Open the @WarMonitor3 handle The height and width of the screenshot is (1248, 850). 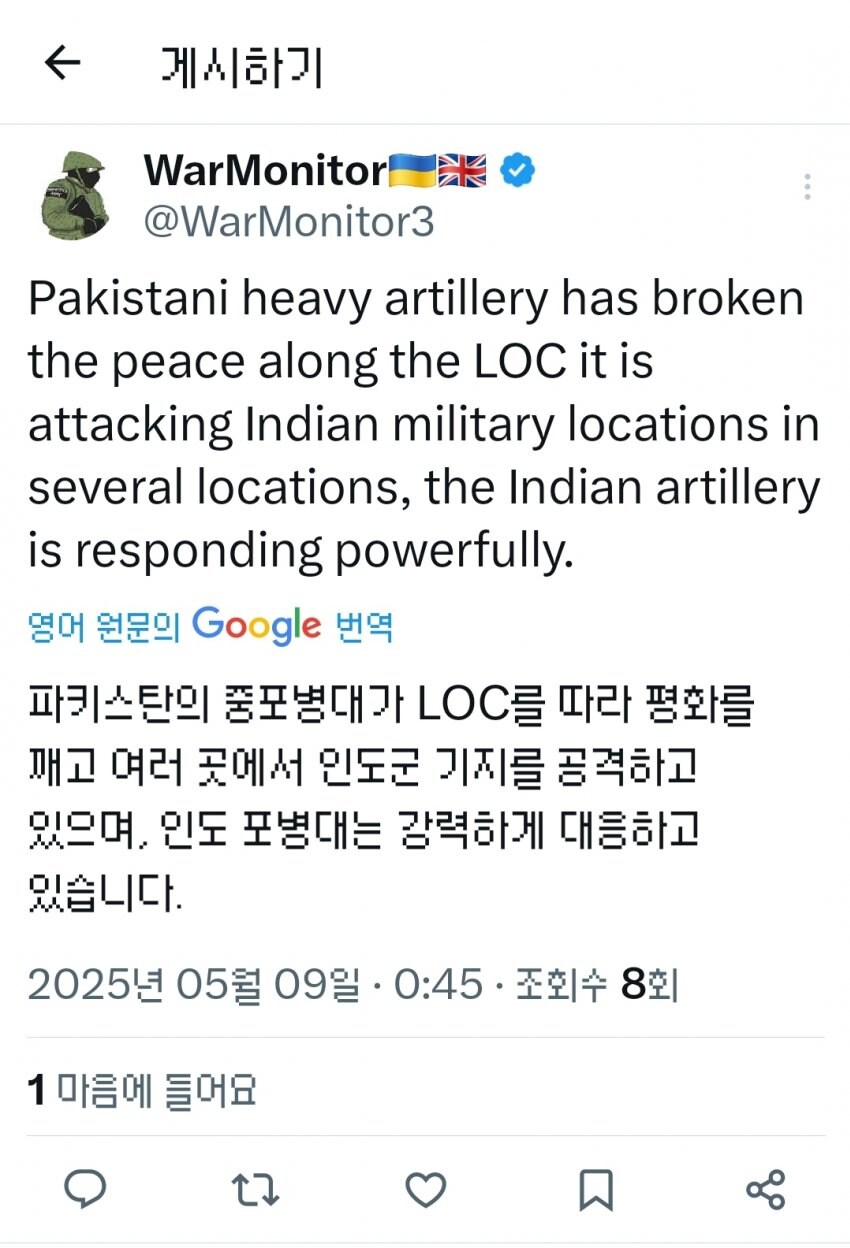click(x=289, y=221)
